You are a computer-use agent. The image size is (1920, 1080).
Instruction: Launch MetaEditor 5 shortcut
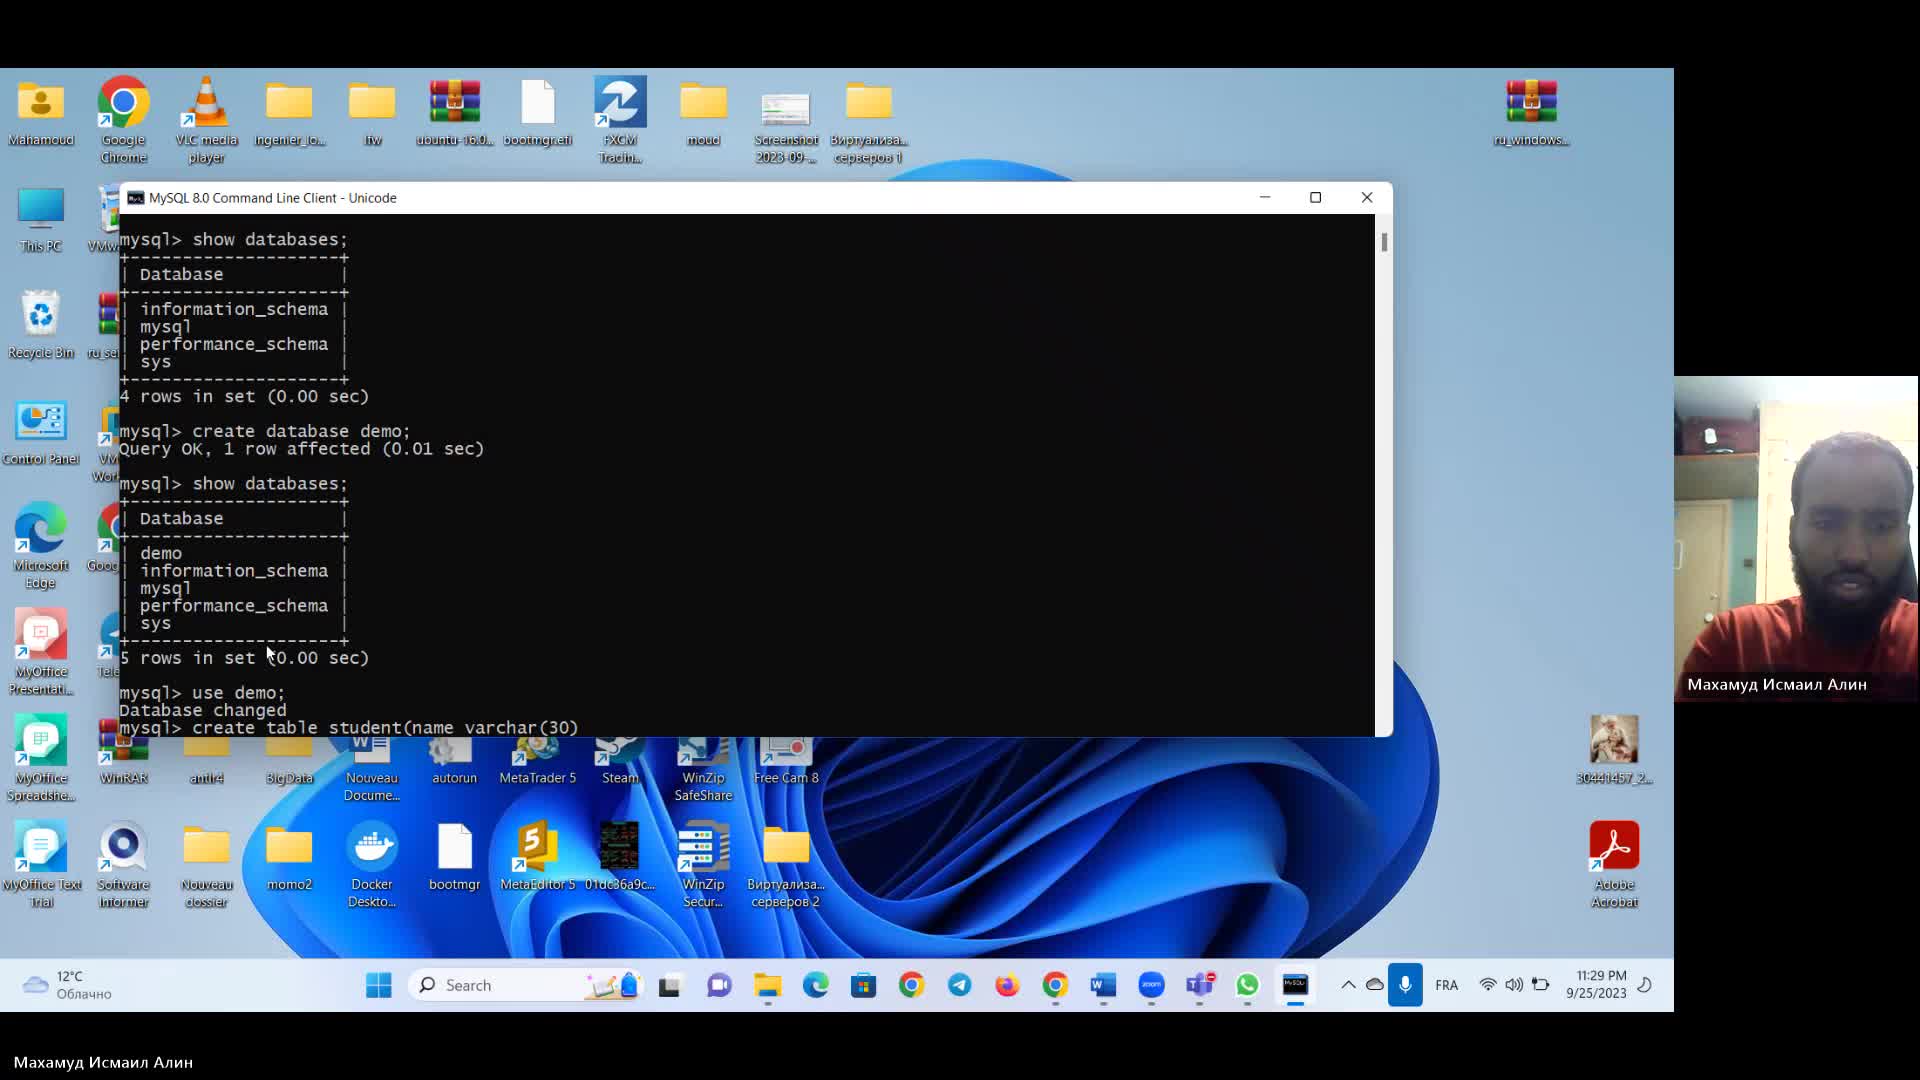click(x=538, y=856)
